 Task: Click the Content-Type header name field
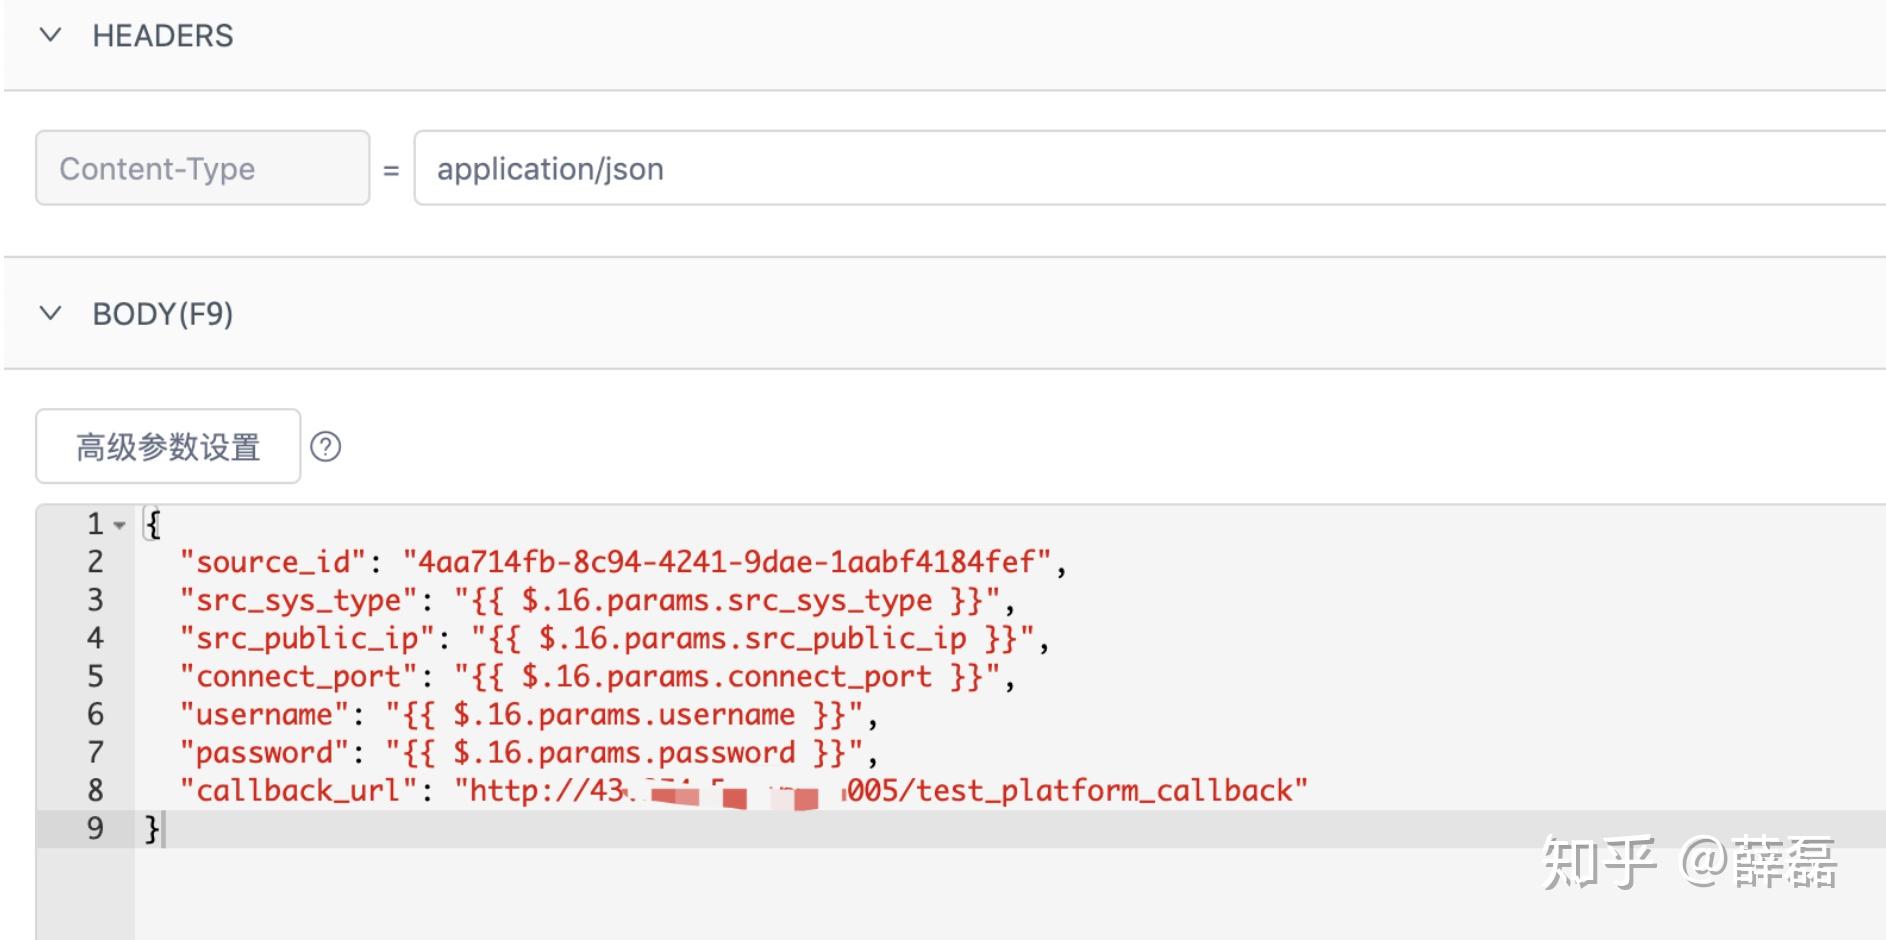point(203,168)
